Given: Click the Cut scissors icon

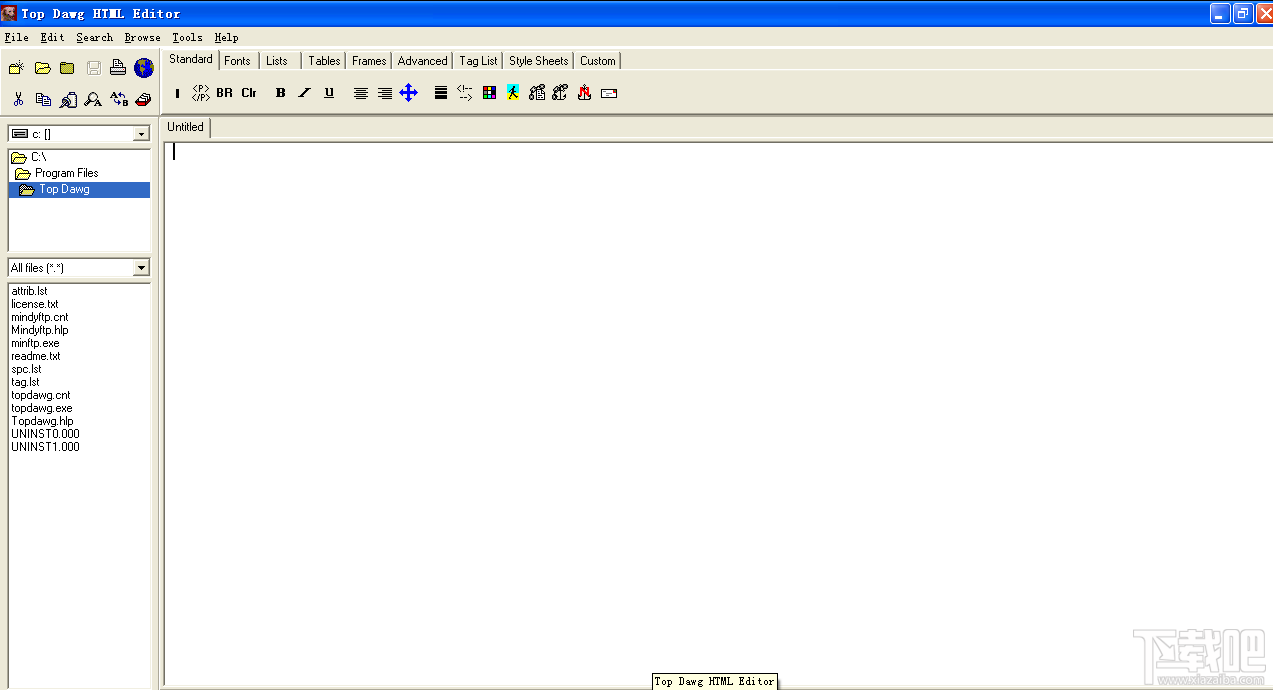Looking at the screenshot, I should [x=18, y=99].
